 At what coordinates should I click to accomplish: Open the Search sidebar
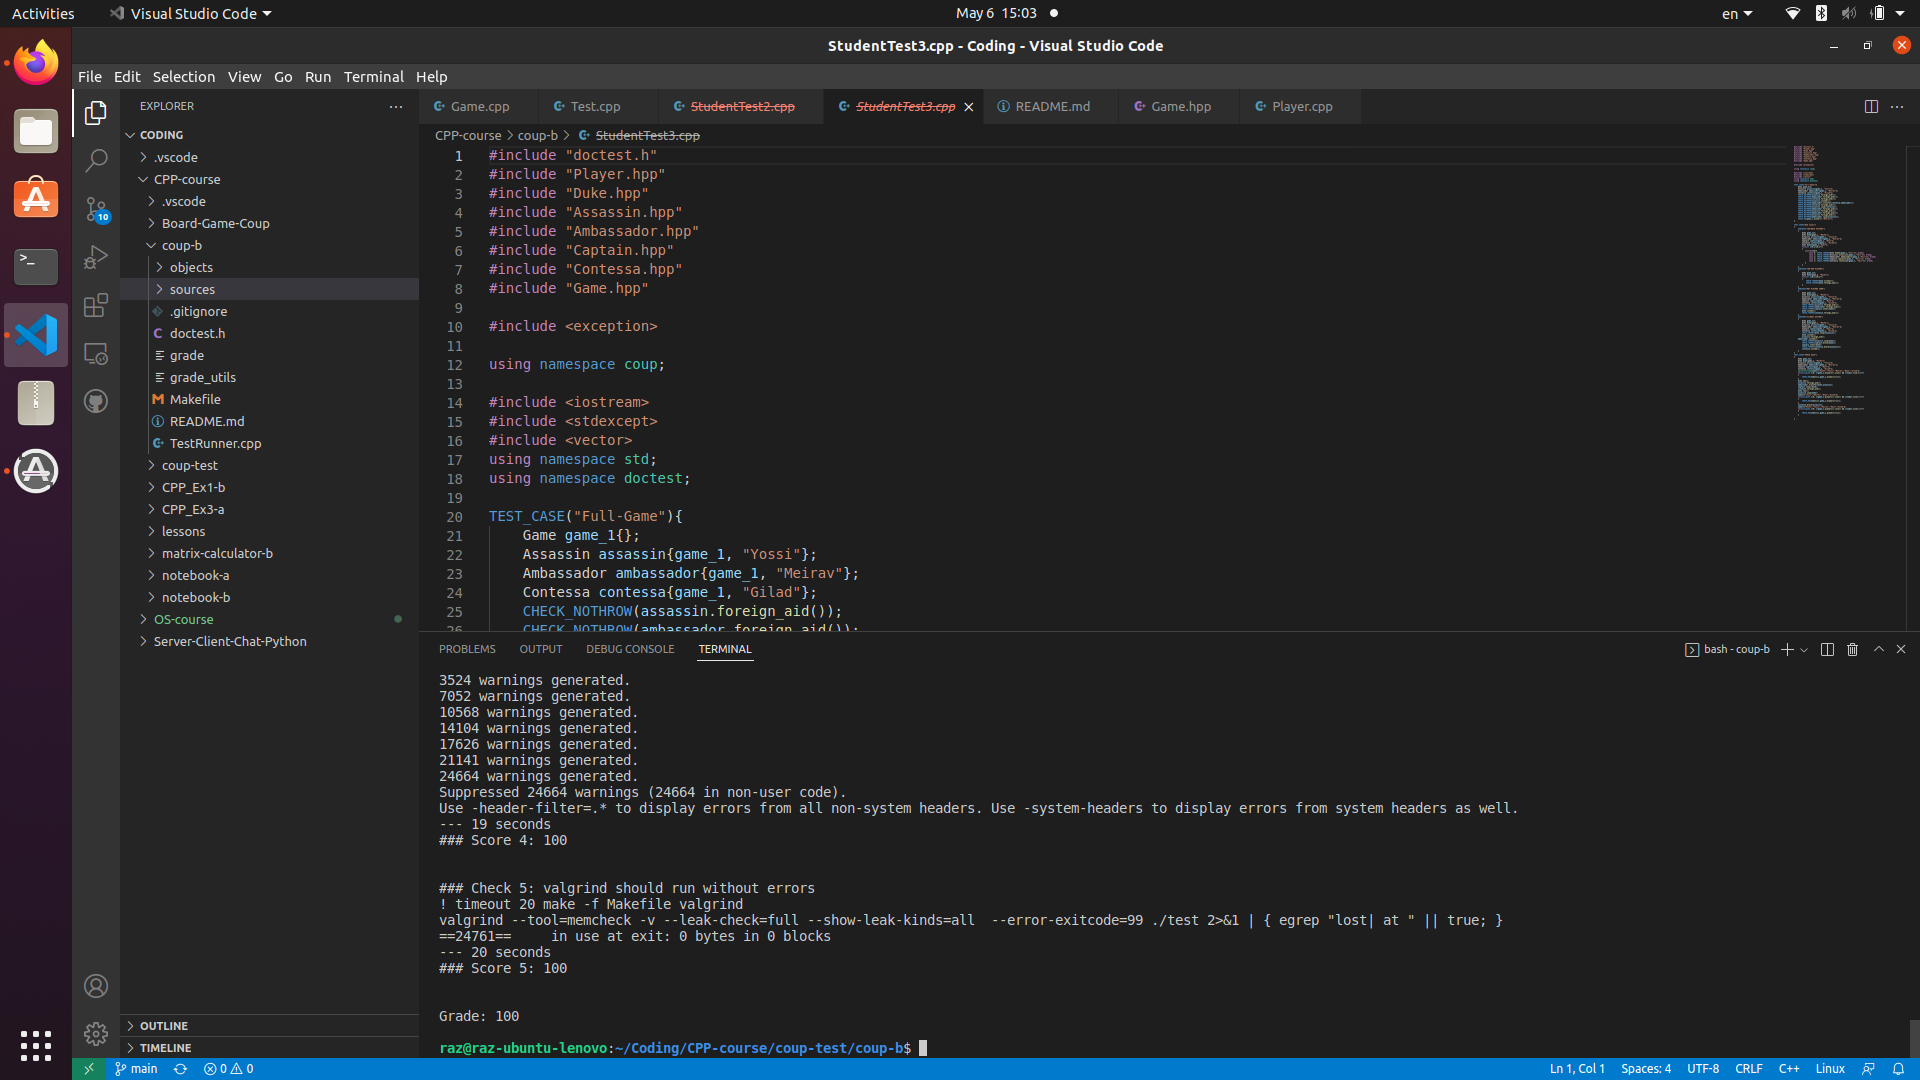click(x=96, y=160)
